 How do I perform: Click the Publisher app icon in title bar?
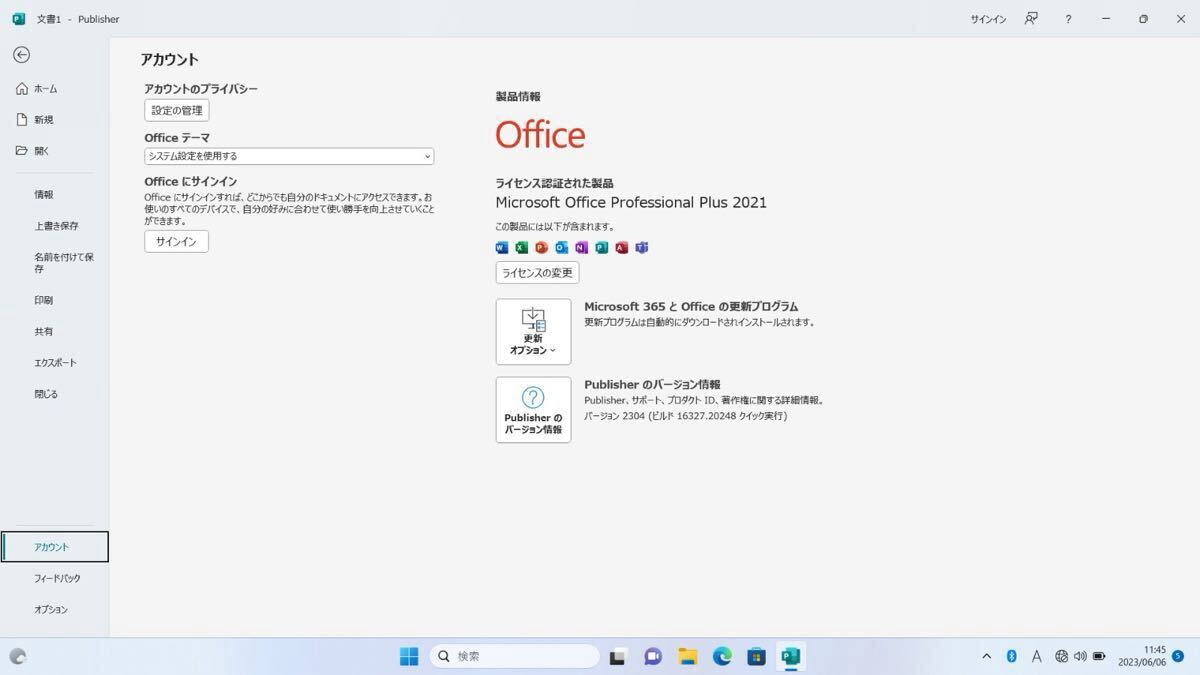(18, 19)
